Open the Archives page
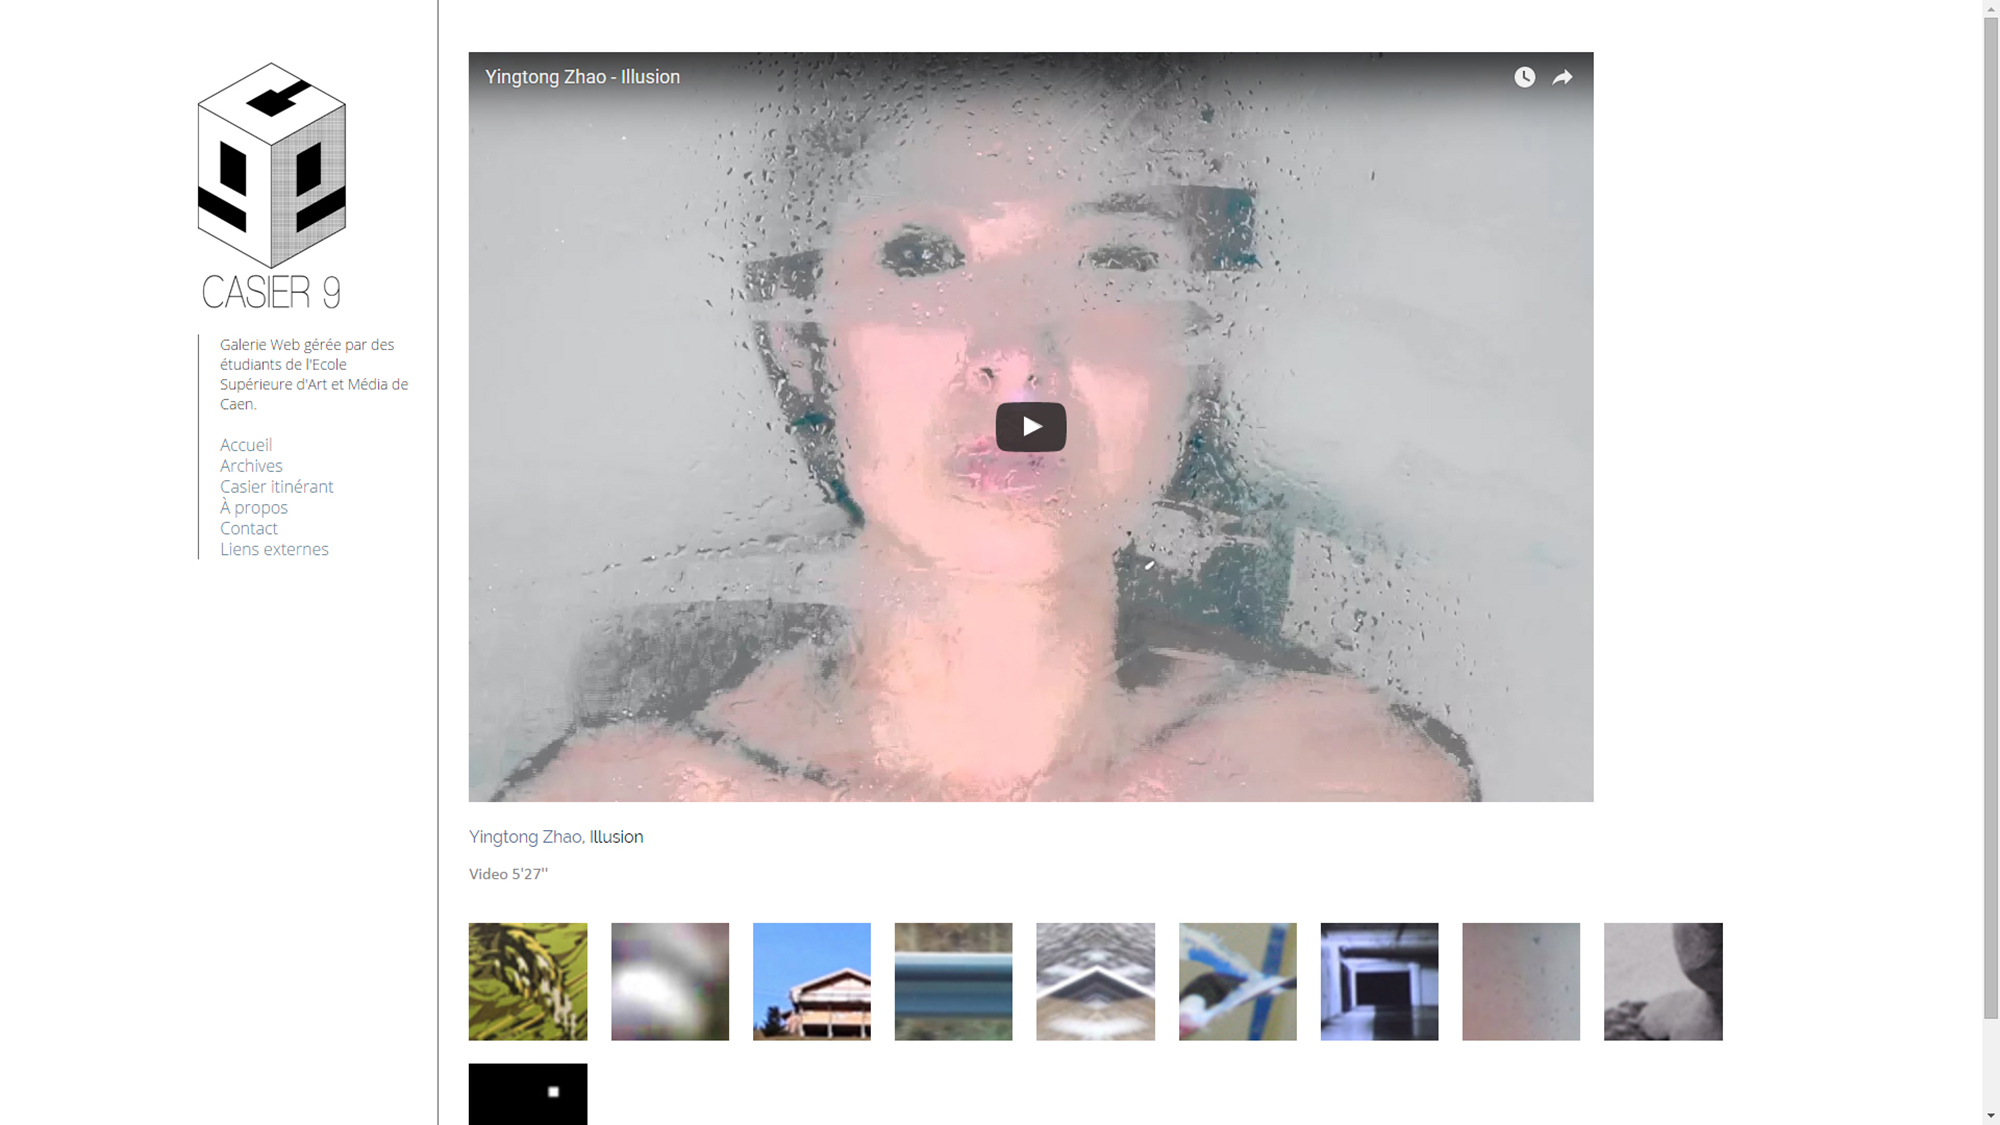This screenshot has height=1125, width=2000. point(251,466)
